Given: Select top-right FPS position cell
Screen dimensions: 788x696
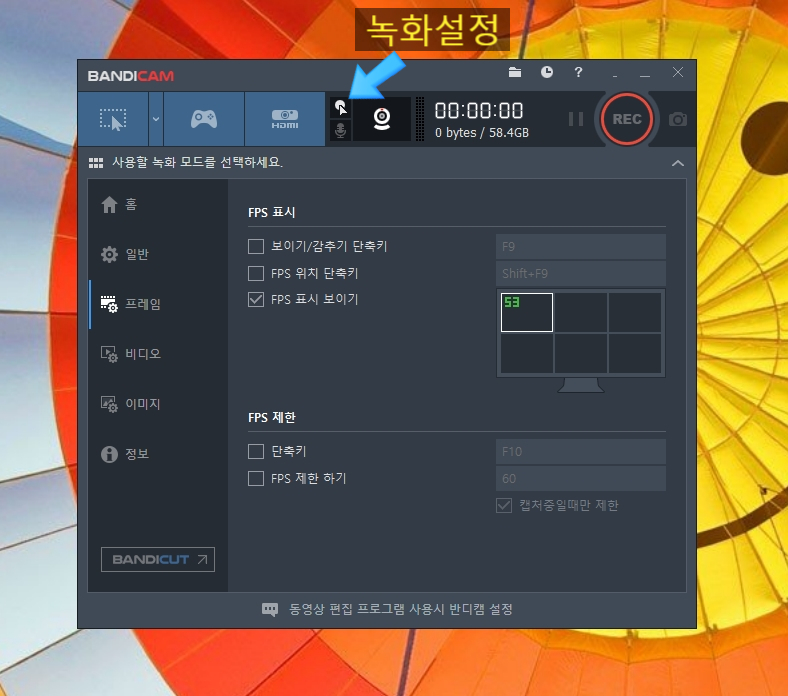Looking at the screenshot, I should point(635,313).
